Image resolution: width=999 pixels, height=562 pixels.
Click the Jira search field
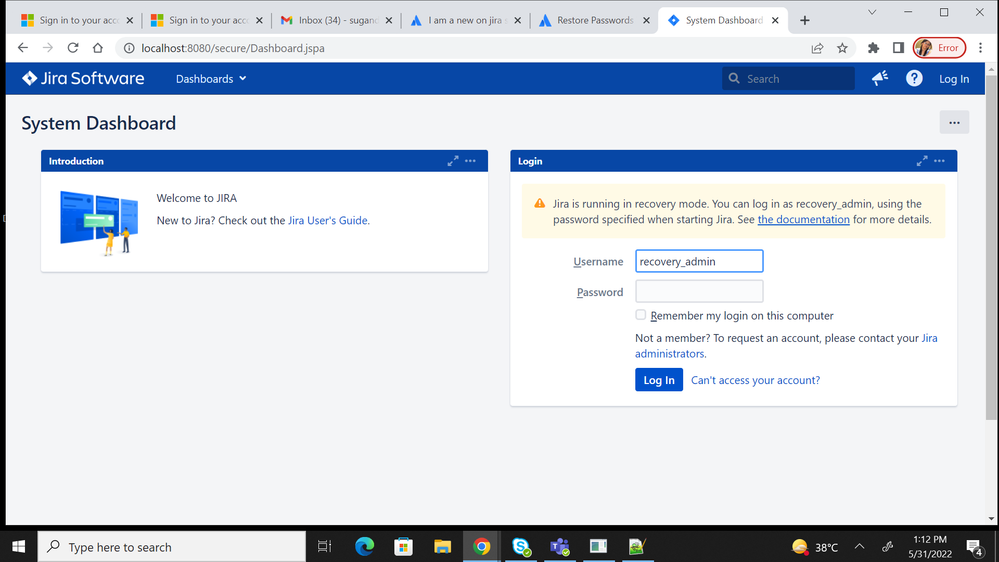click(788, 78)
